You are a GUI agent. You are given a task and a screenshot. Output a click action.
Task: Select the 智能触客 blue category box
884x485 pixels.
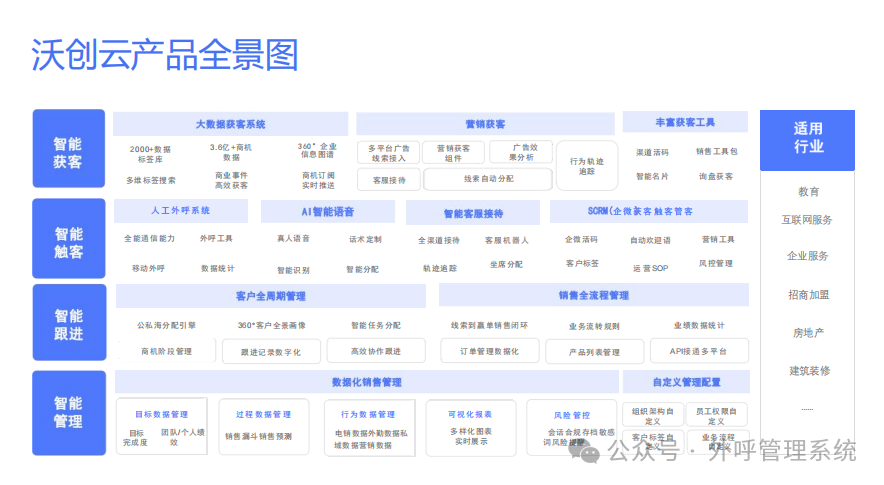click(69, 238)
